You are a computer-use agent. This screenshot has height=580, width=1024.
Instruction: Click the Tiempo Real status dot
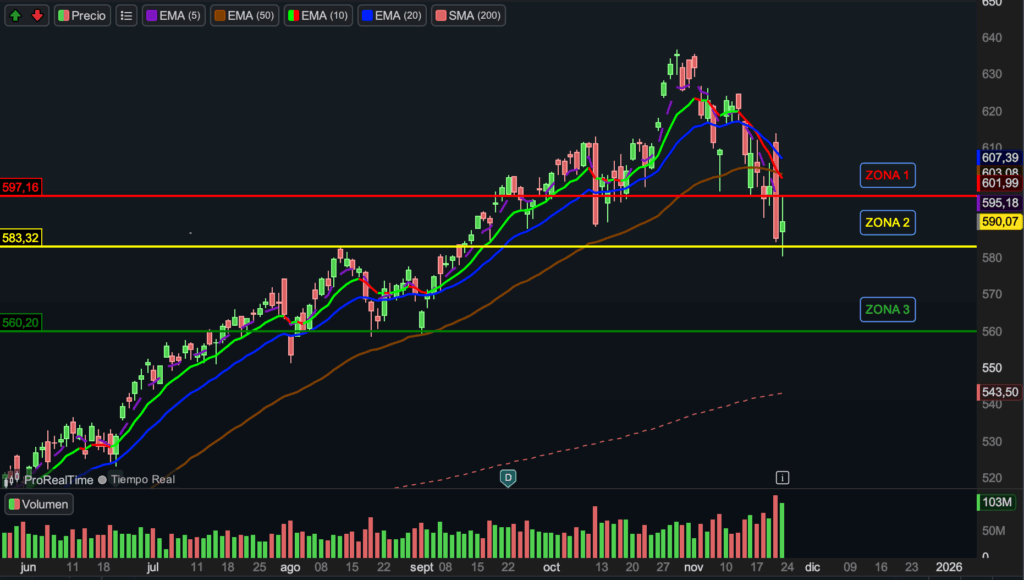coord(102,480)
